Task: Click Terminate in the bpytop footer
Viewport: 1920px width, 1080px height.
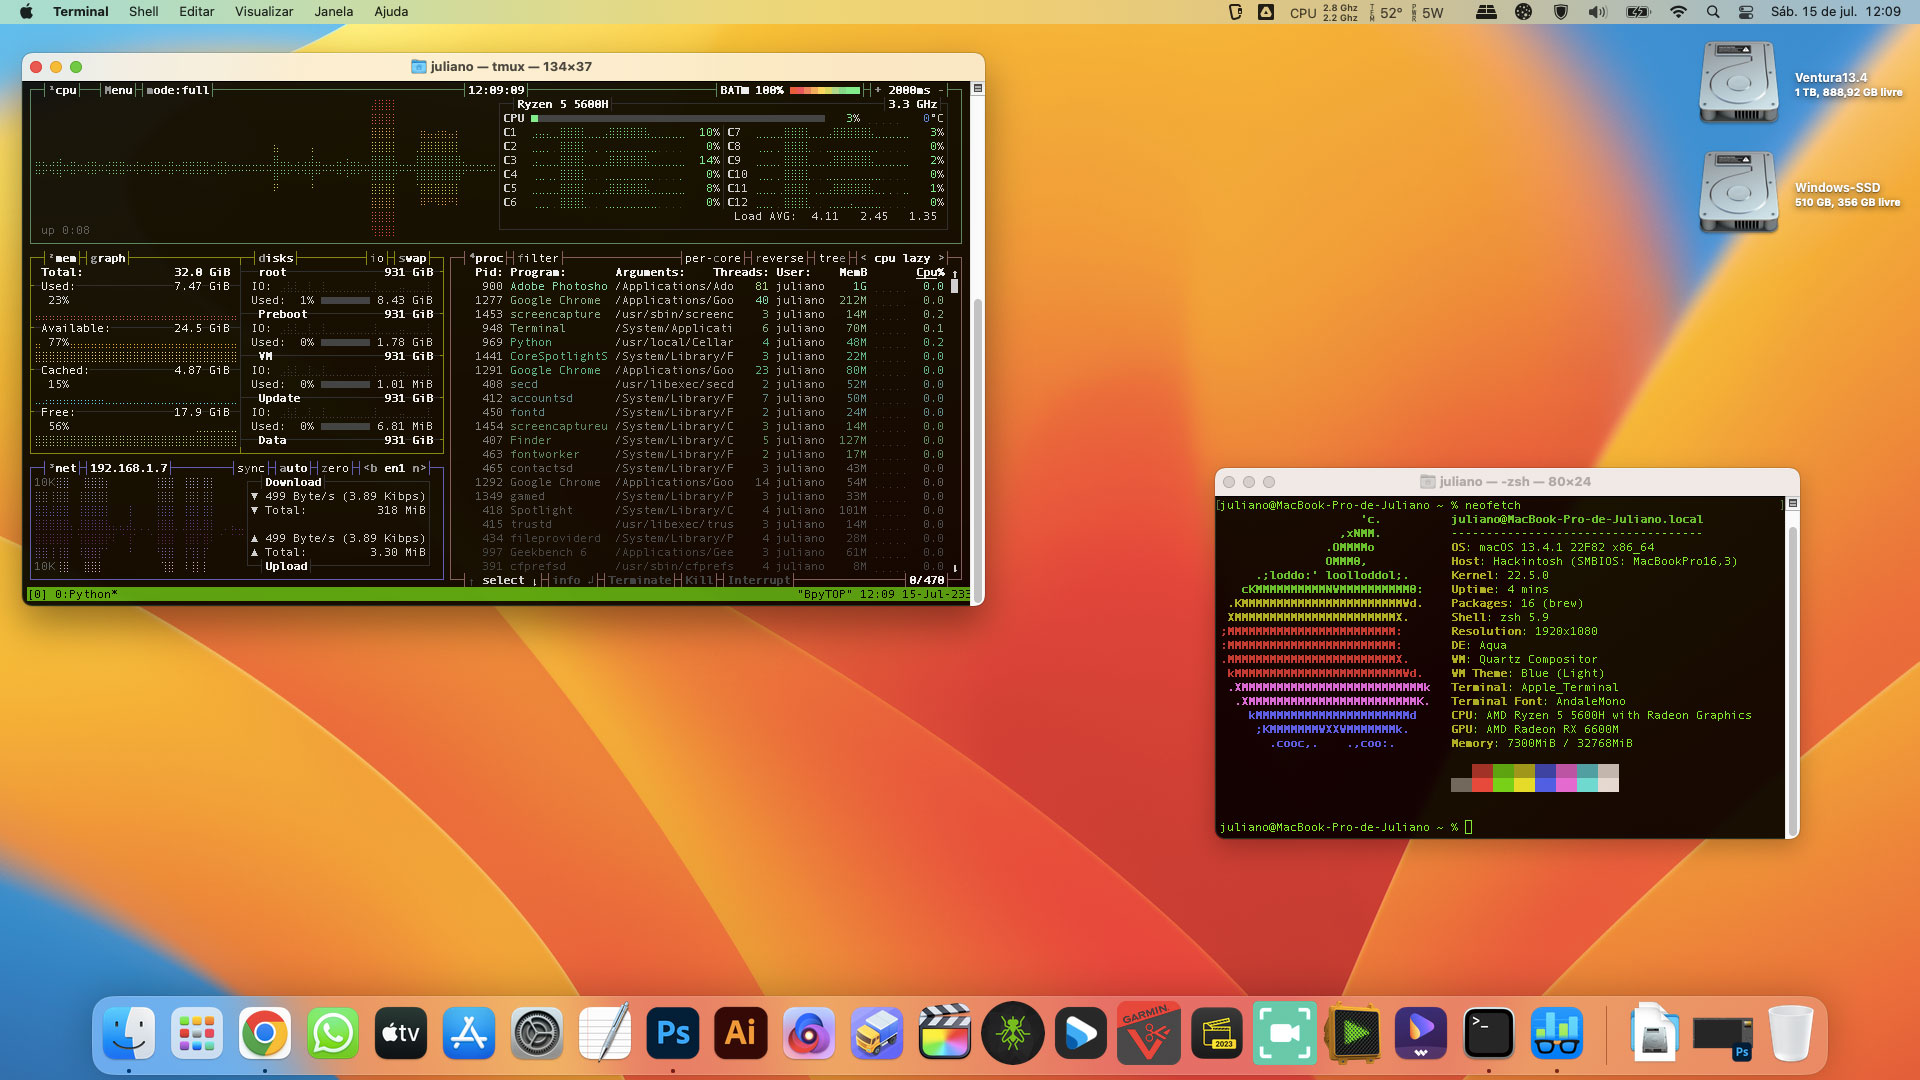Action: tap(640, 580)
